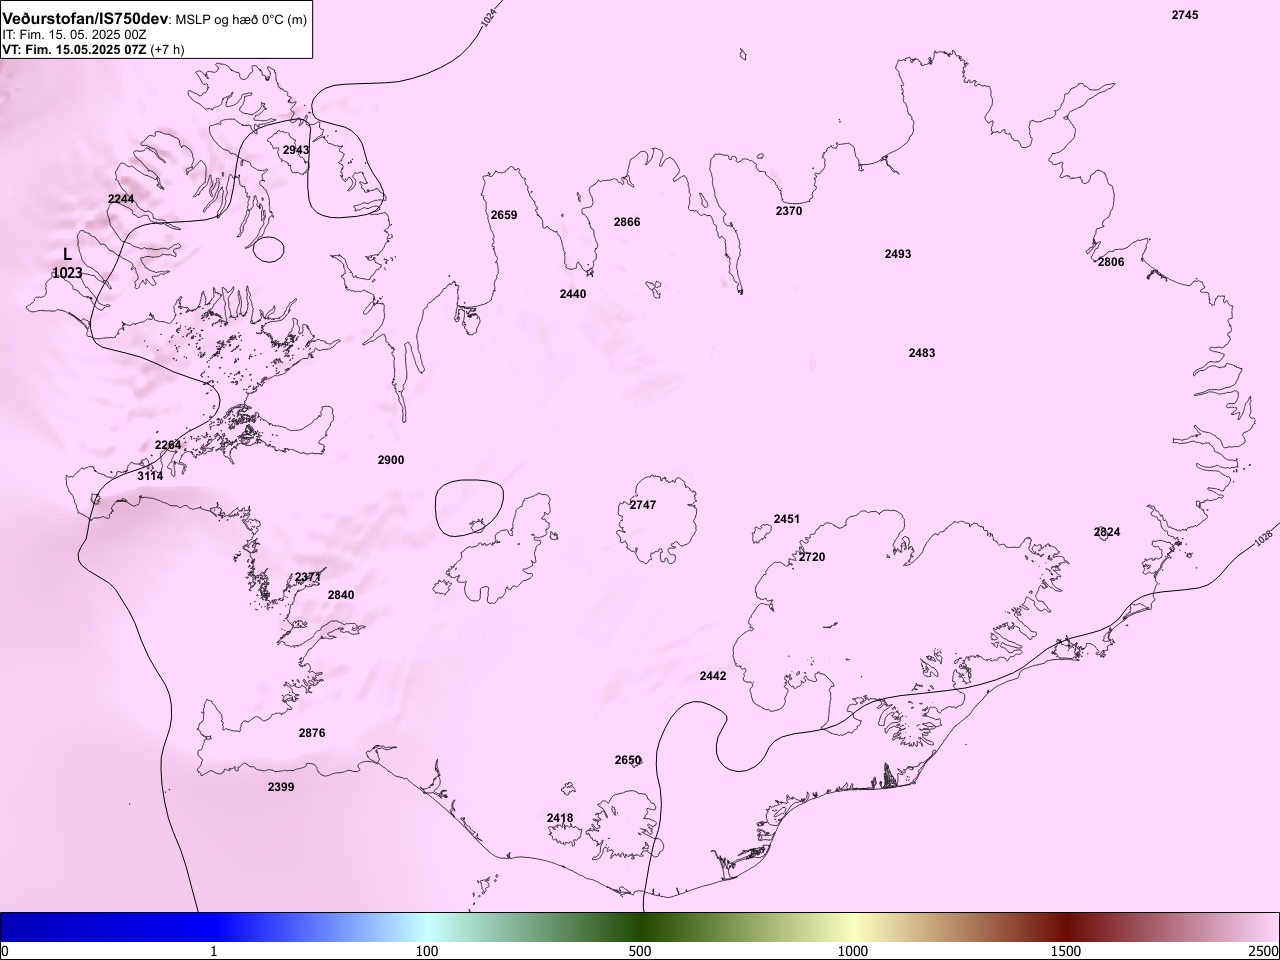Click the 2500 tick on the color scale

coord(1264,950)
